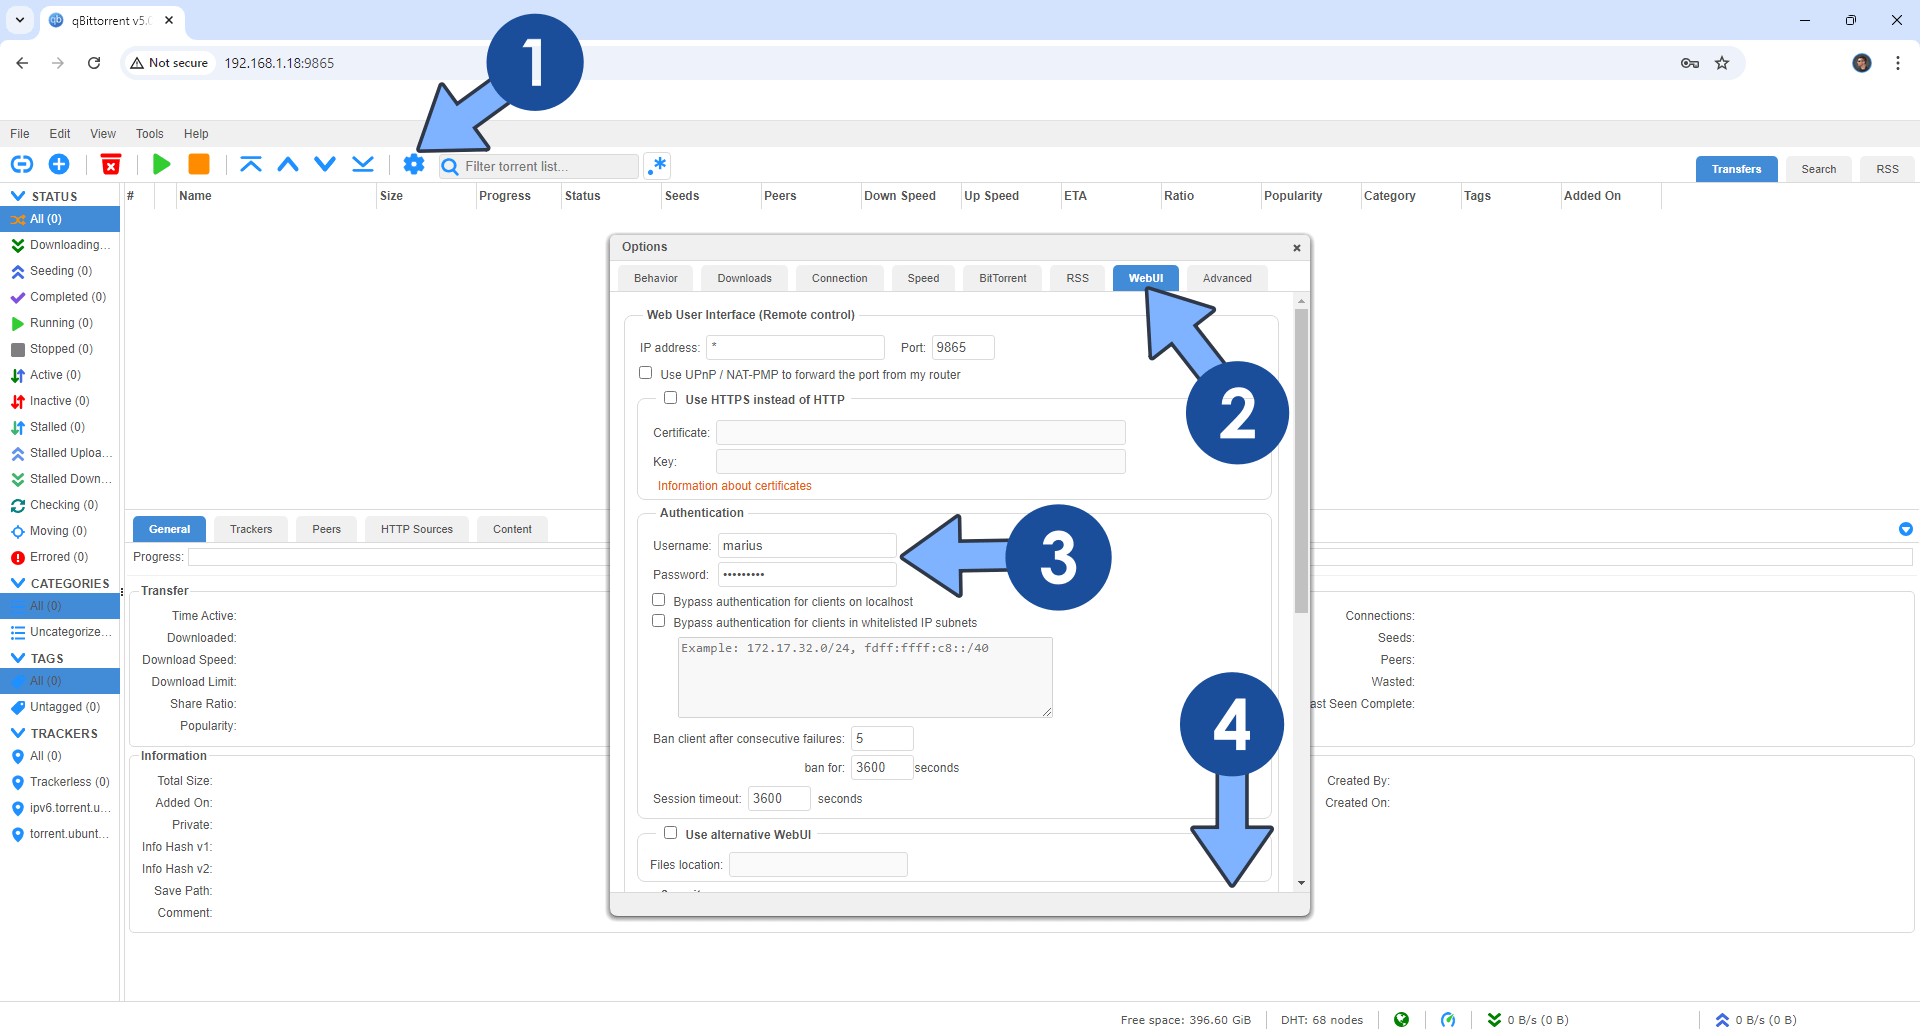The width and height of the screenshot is (1920, 1029).
Task: Toggle regex filter asterisk button
Action: click(657, 166)
